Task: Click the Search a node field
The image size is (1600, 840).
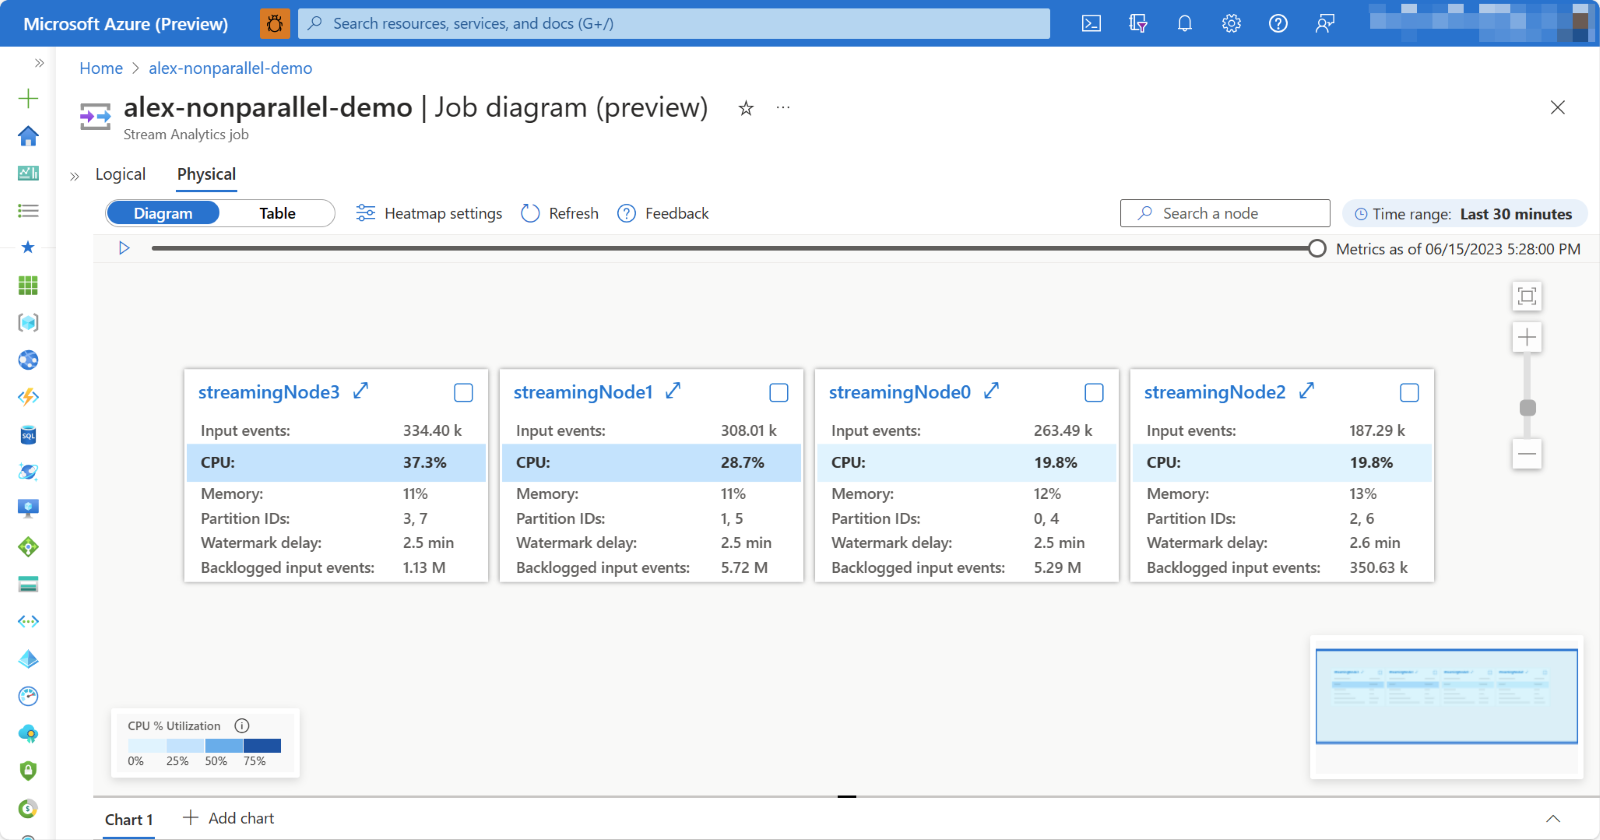Action: coord(1225,214)
